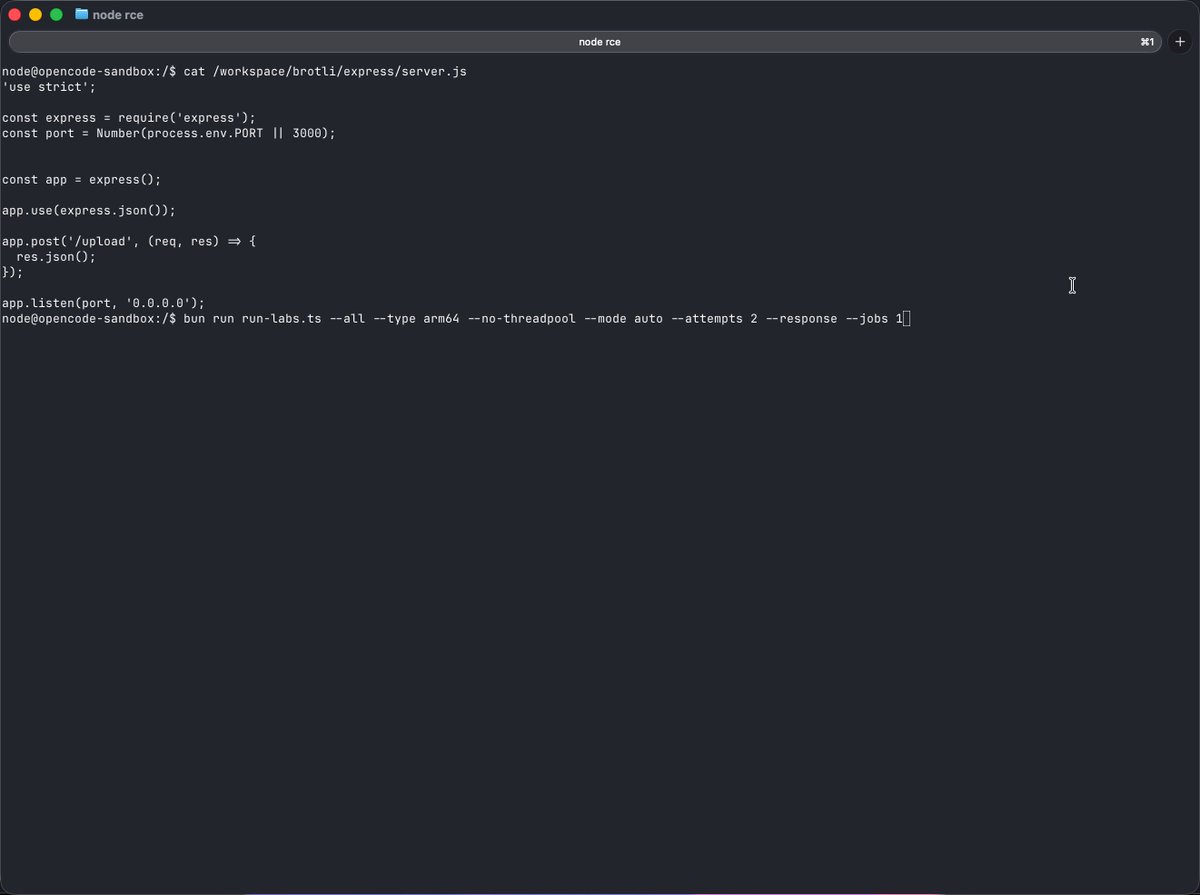Click the 'app.use(express.json());' line

[x=89, y=210]
